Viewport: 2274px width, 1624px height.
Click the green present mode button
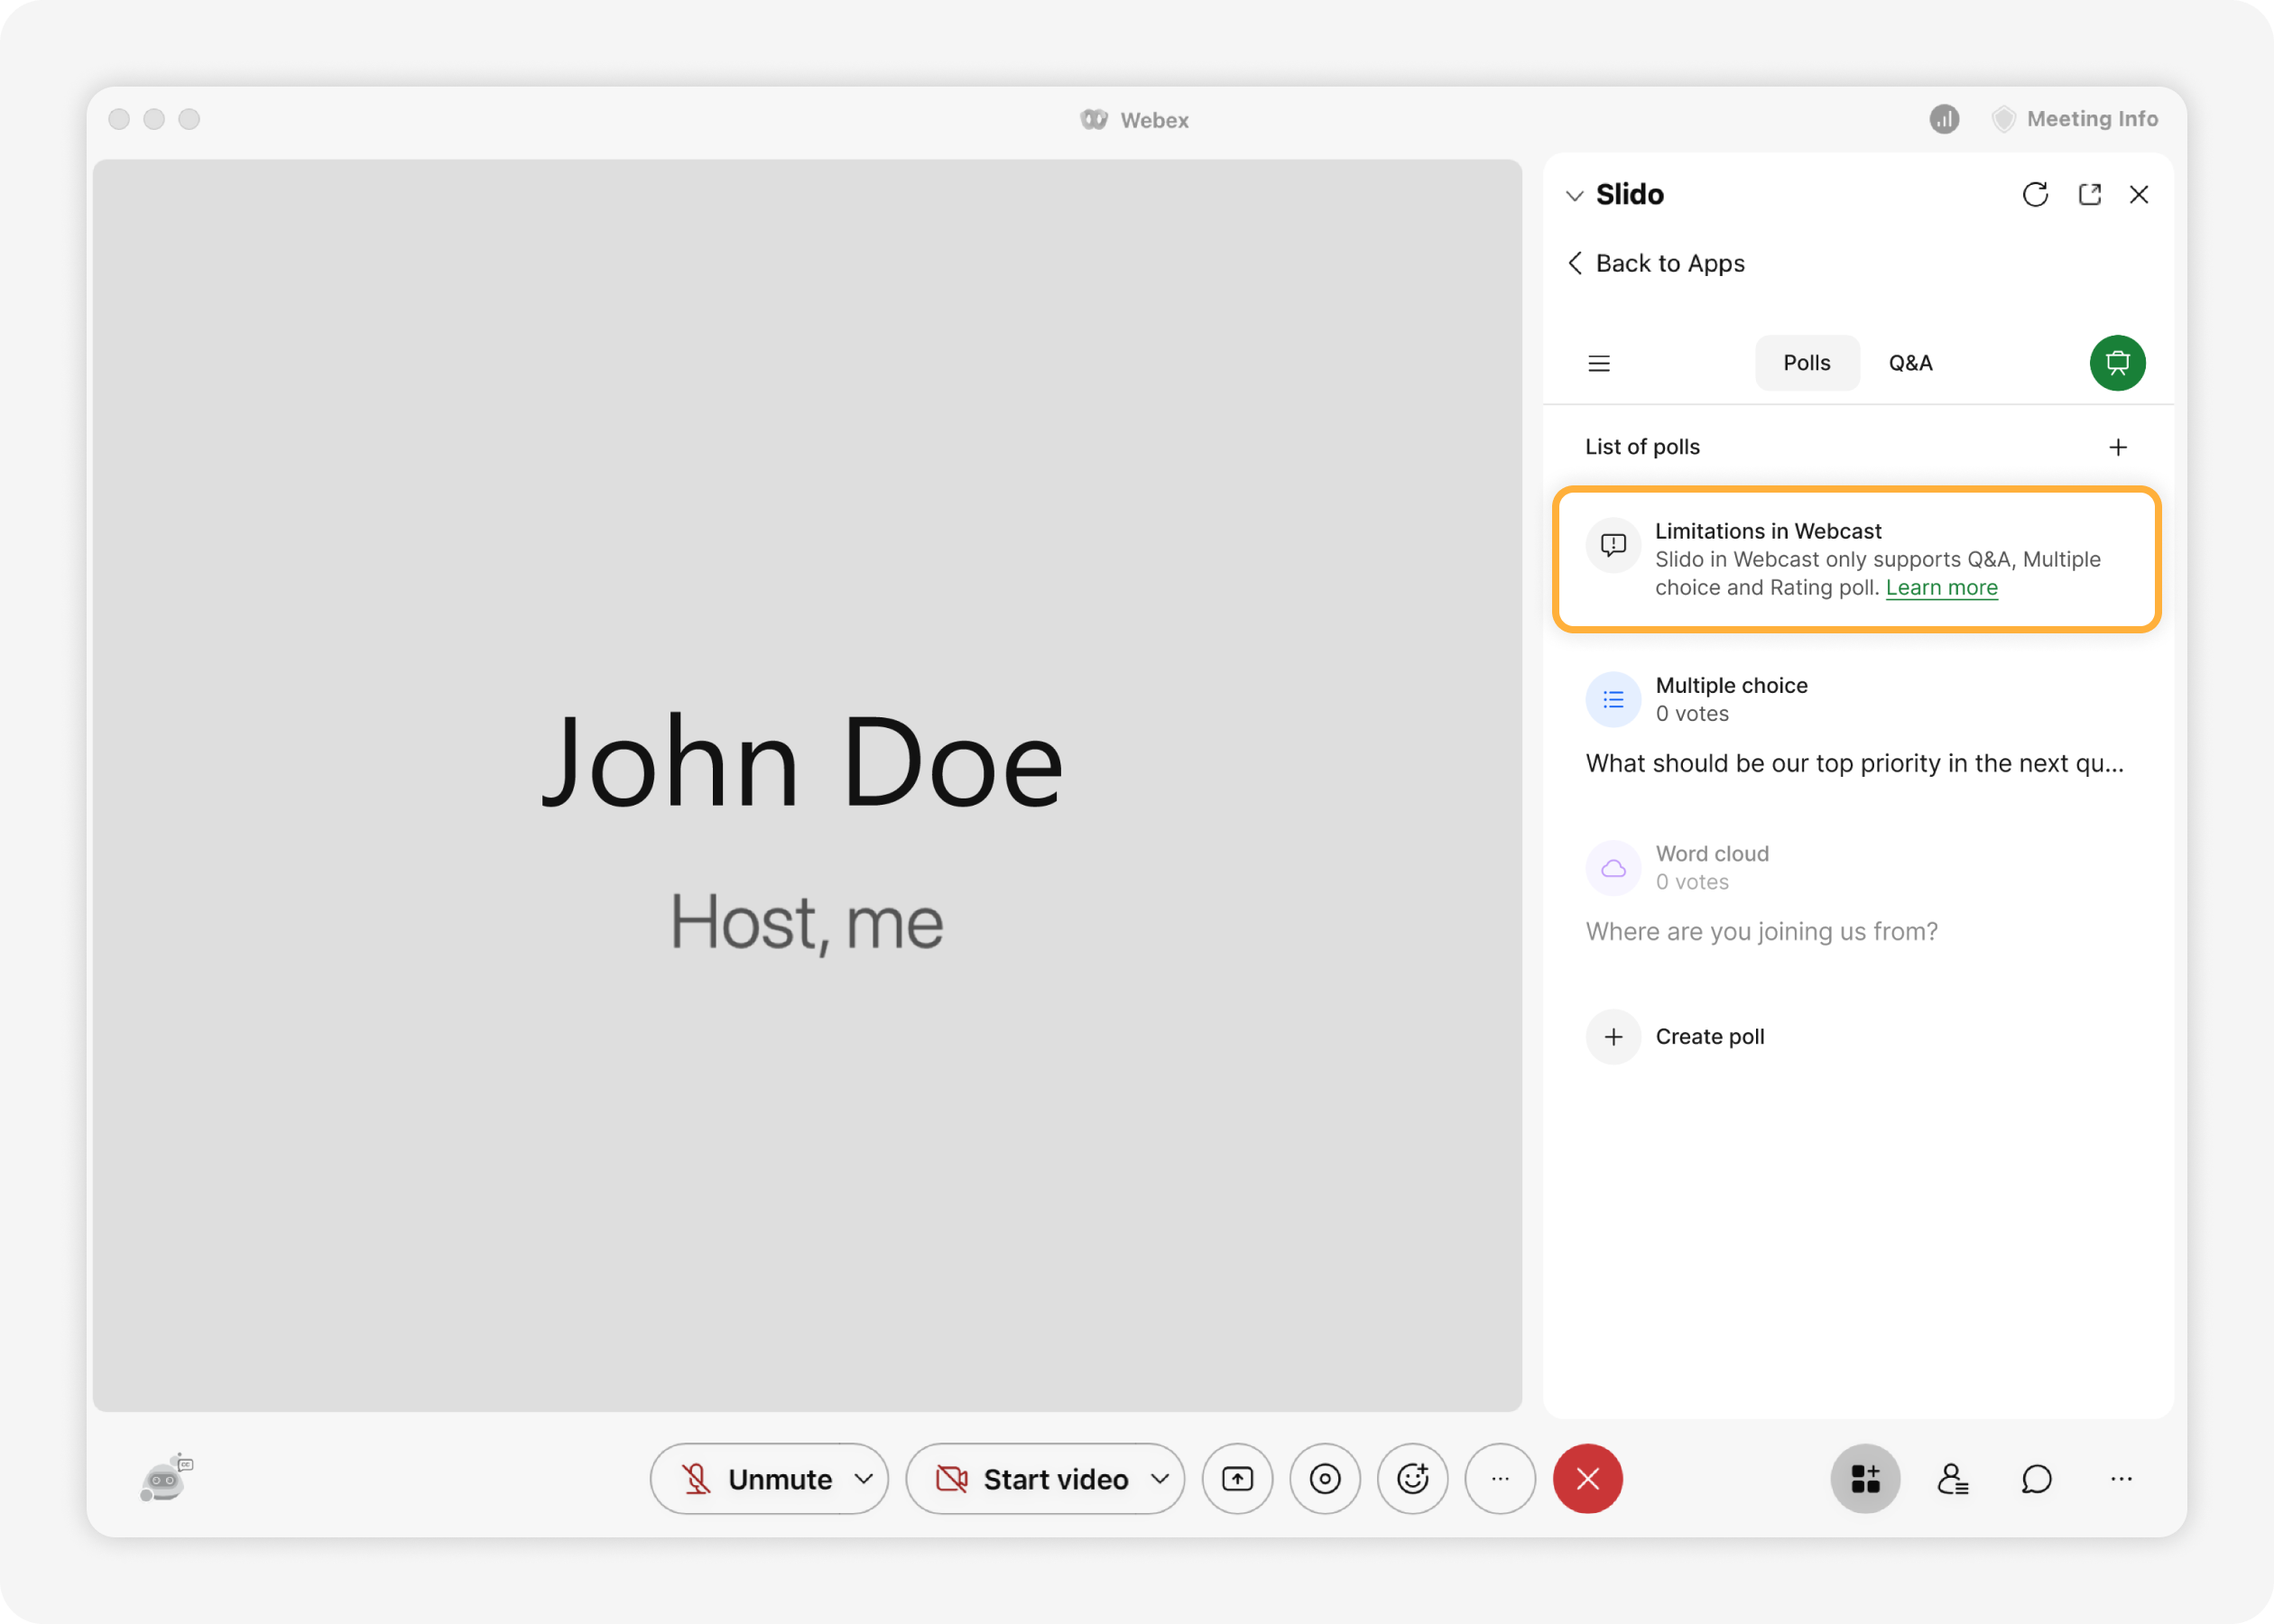2117,363
